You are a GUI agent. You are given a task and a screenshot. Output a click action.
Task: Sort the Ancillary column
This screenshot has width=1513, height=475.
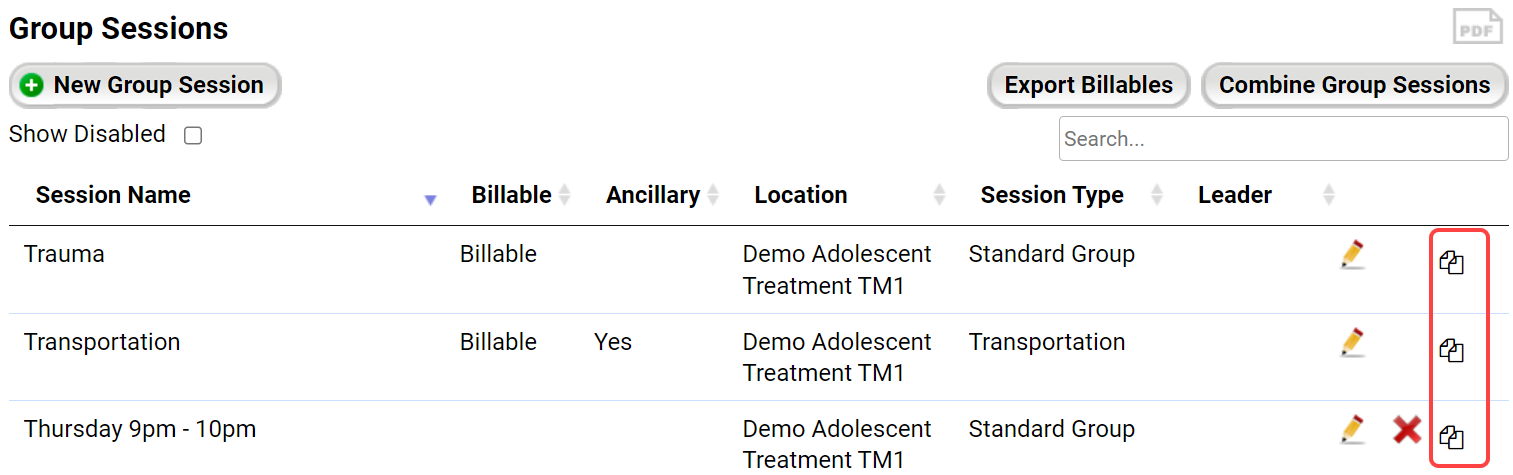click(x=713, y=195)
